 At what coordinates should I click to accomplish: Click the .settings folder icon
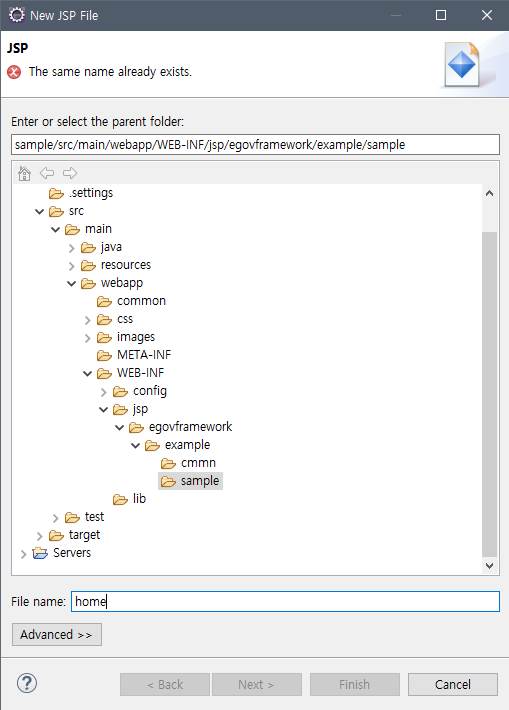click(x=56, y=194)
